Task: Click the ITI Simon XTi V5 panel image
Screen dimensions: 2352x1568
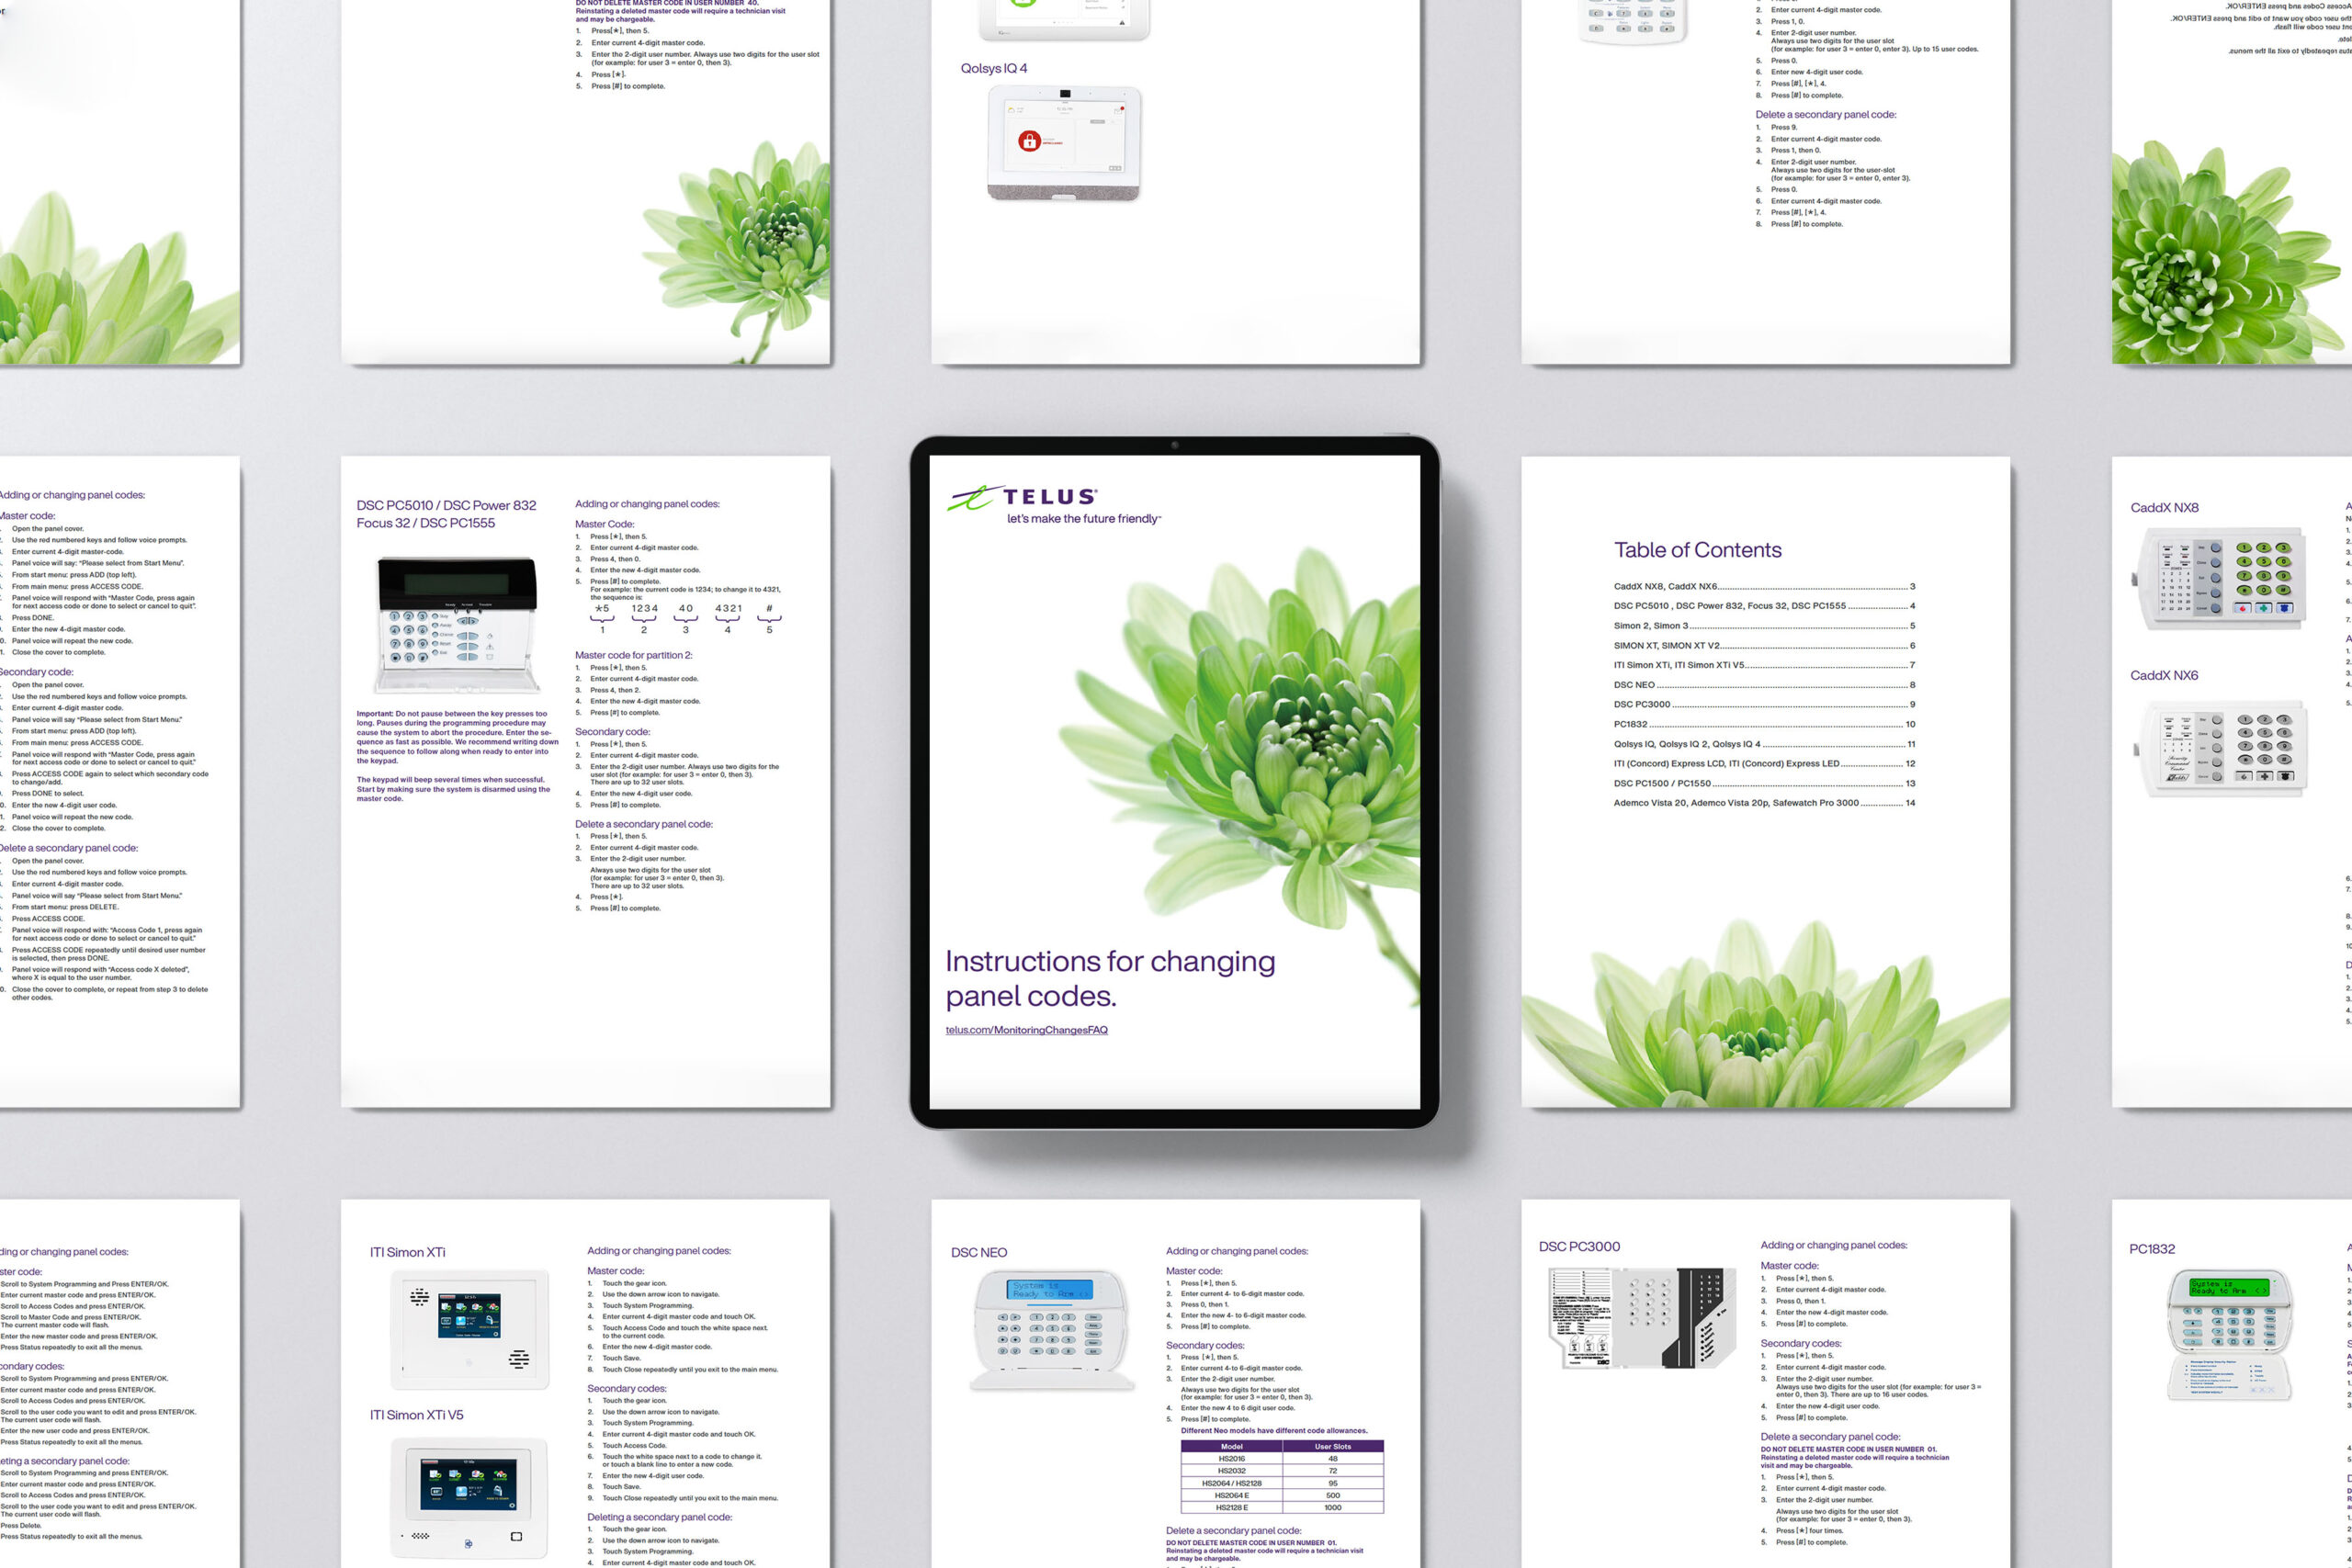Action: [x=469, y=1499]
